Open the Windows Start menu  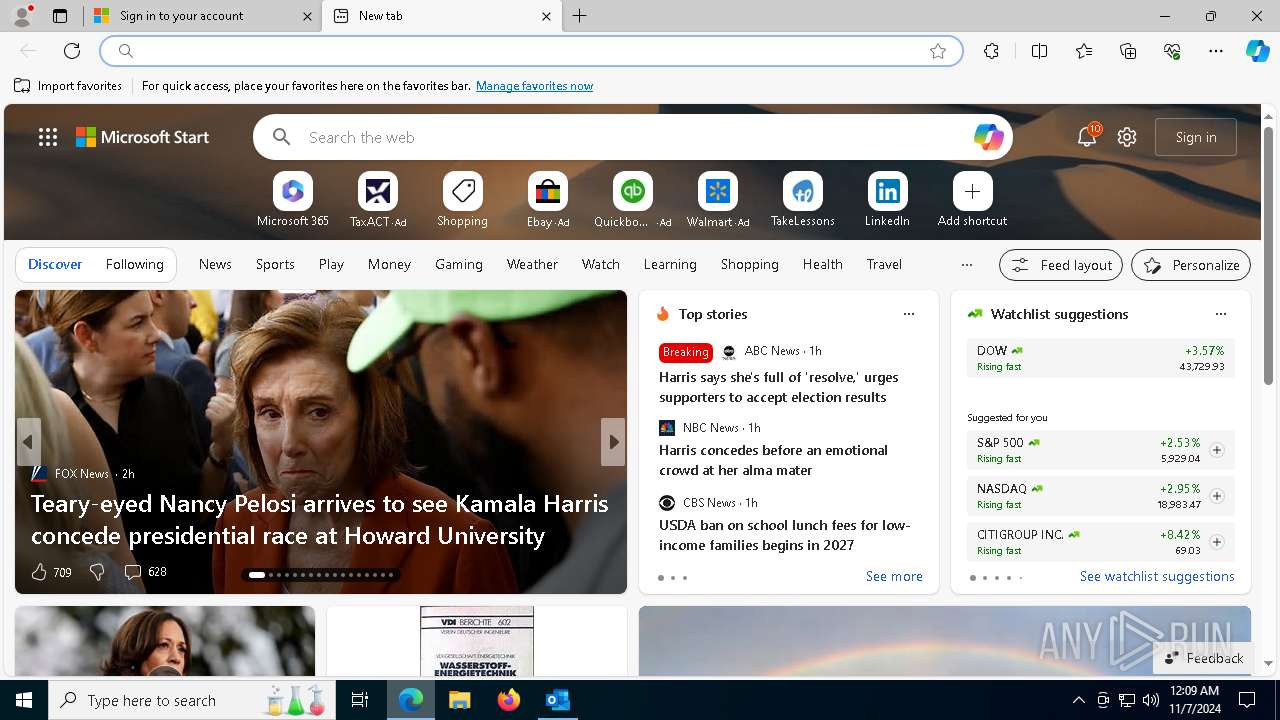(24, 700)
